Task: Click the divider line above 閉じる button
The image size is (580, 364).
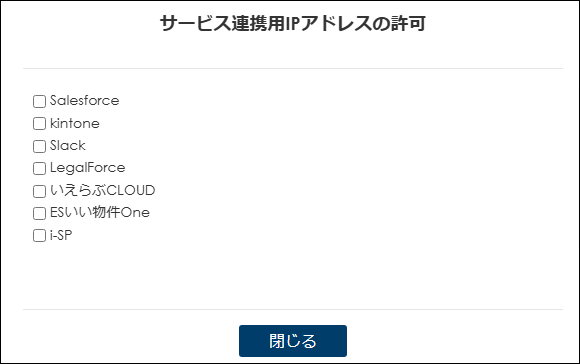Action: (293, 309)
